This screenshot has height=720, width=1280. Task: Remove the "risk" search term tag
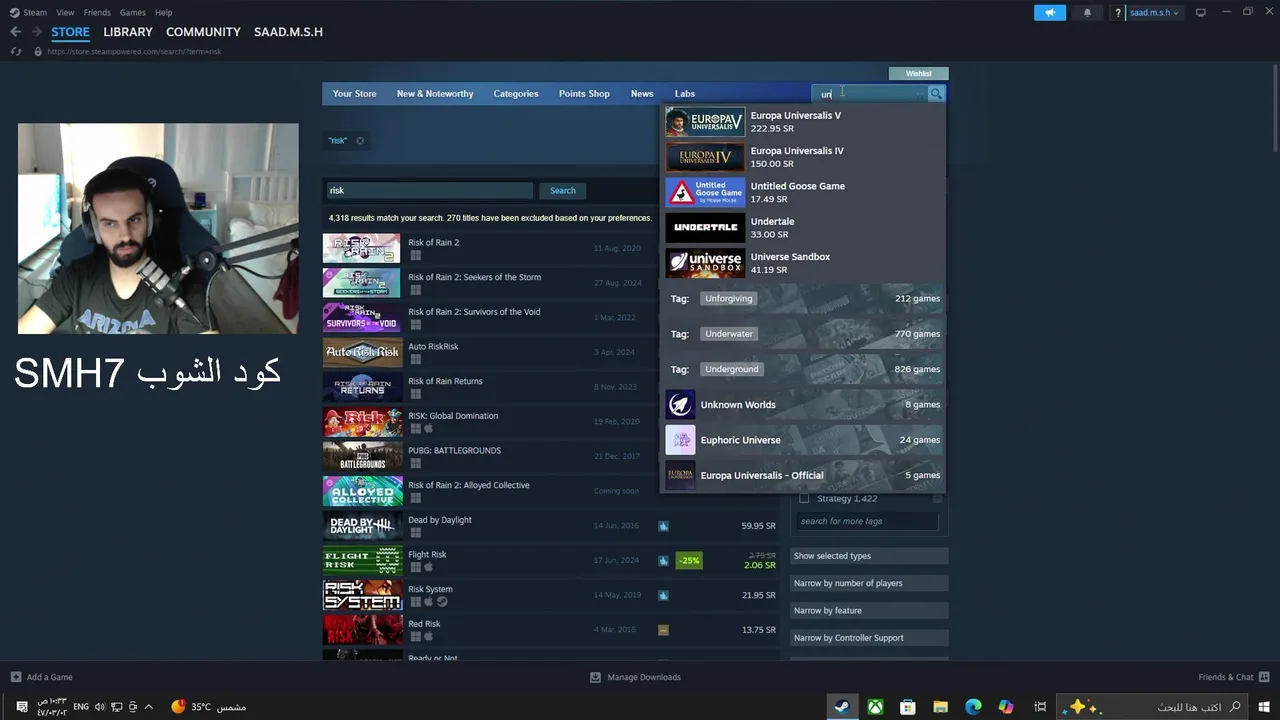(360, 141)
